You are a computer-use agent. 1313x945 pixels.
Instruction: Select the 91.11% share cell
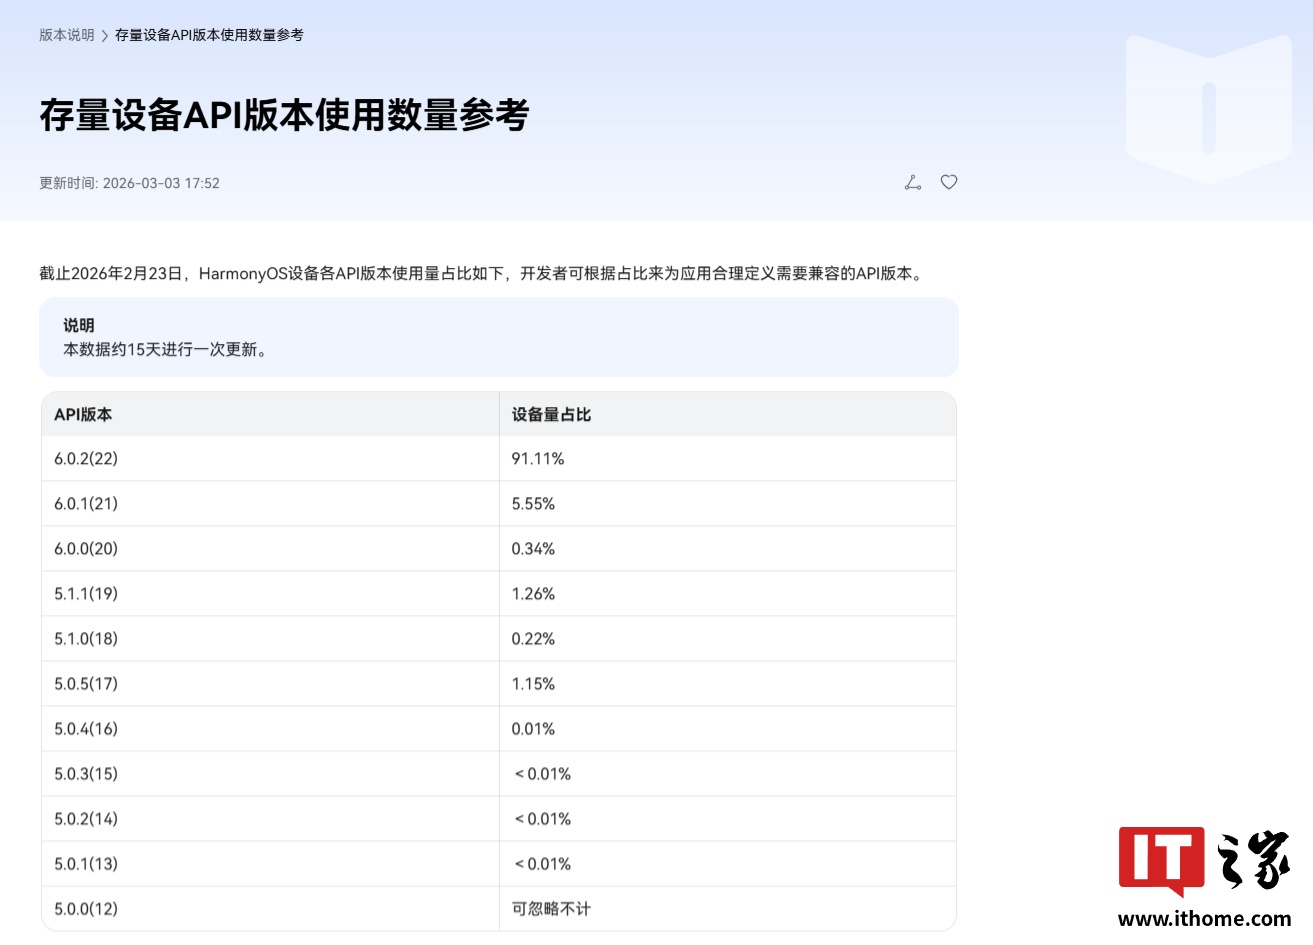click(728, 459)
